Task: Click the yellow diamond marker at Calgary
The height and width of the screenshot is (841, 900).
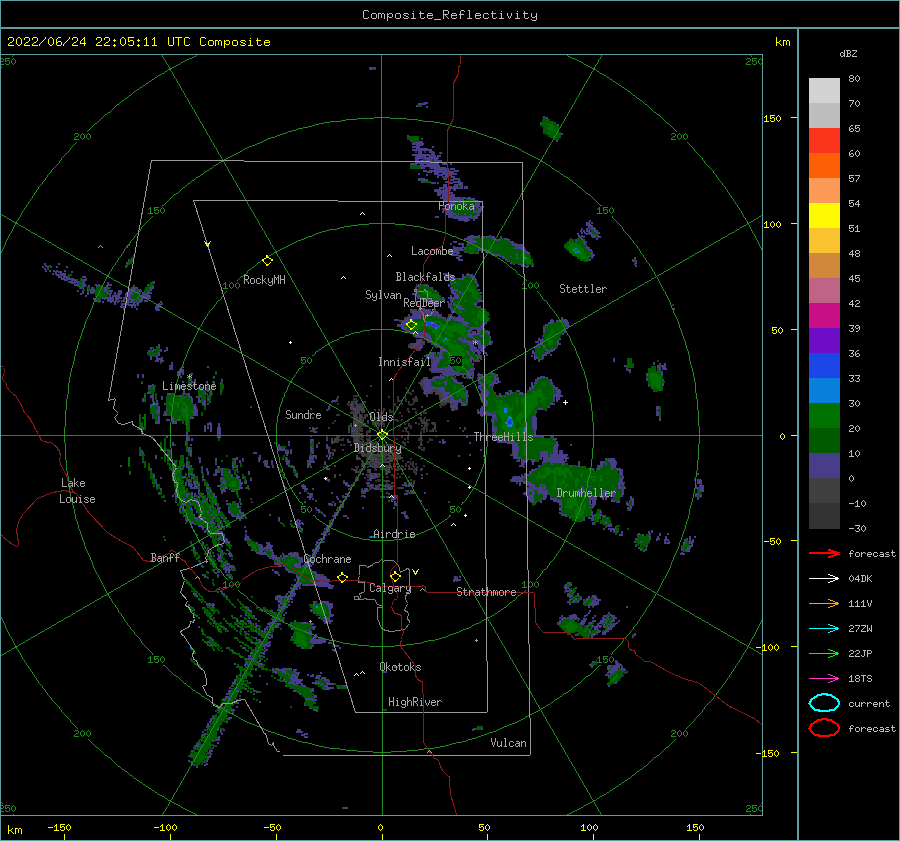Action: [395, 576]
